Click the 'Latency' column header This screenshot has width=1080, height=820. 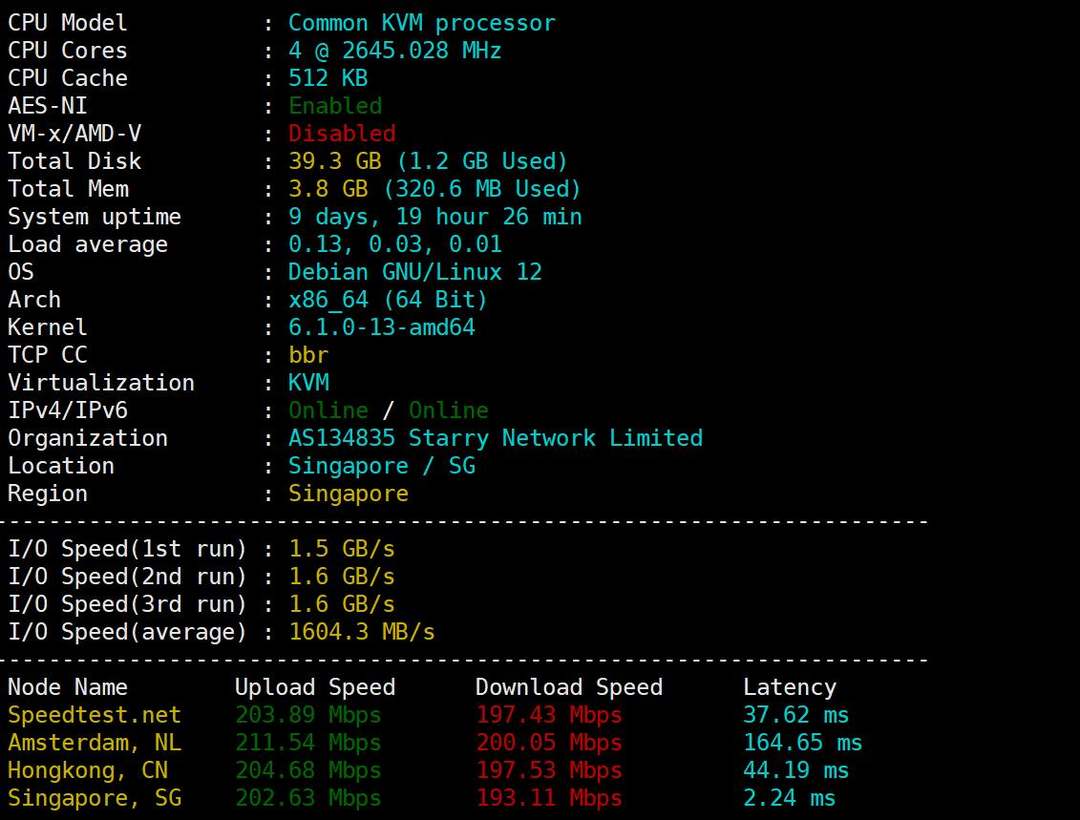(x=789, y=687)
